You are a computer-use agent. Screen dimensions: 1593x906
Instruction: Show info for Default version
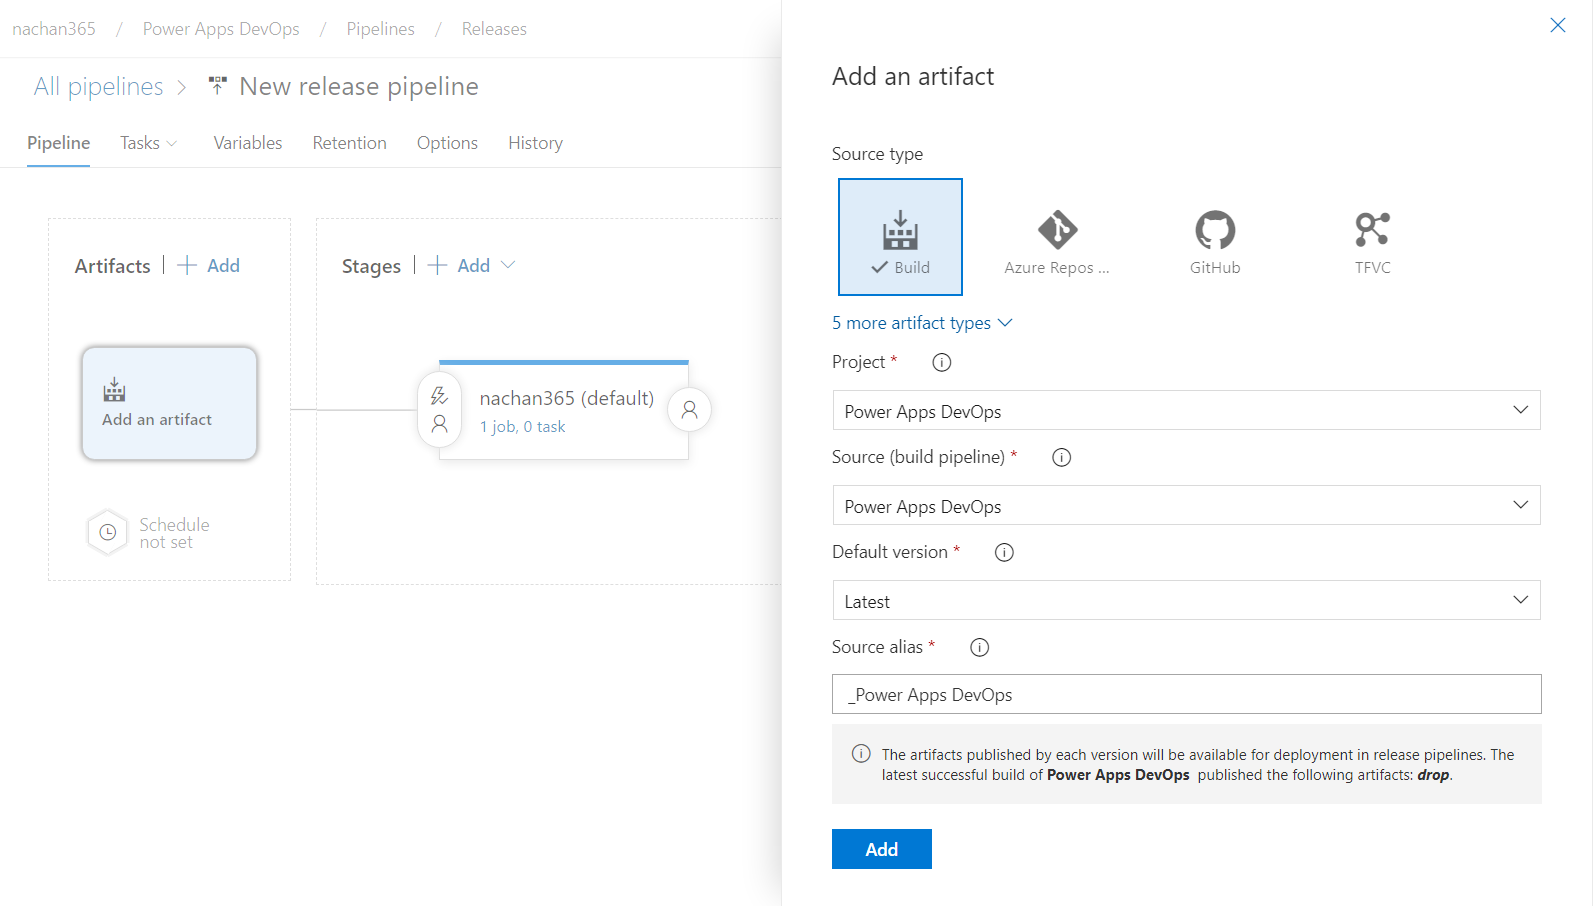[x=1004, y=552]
